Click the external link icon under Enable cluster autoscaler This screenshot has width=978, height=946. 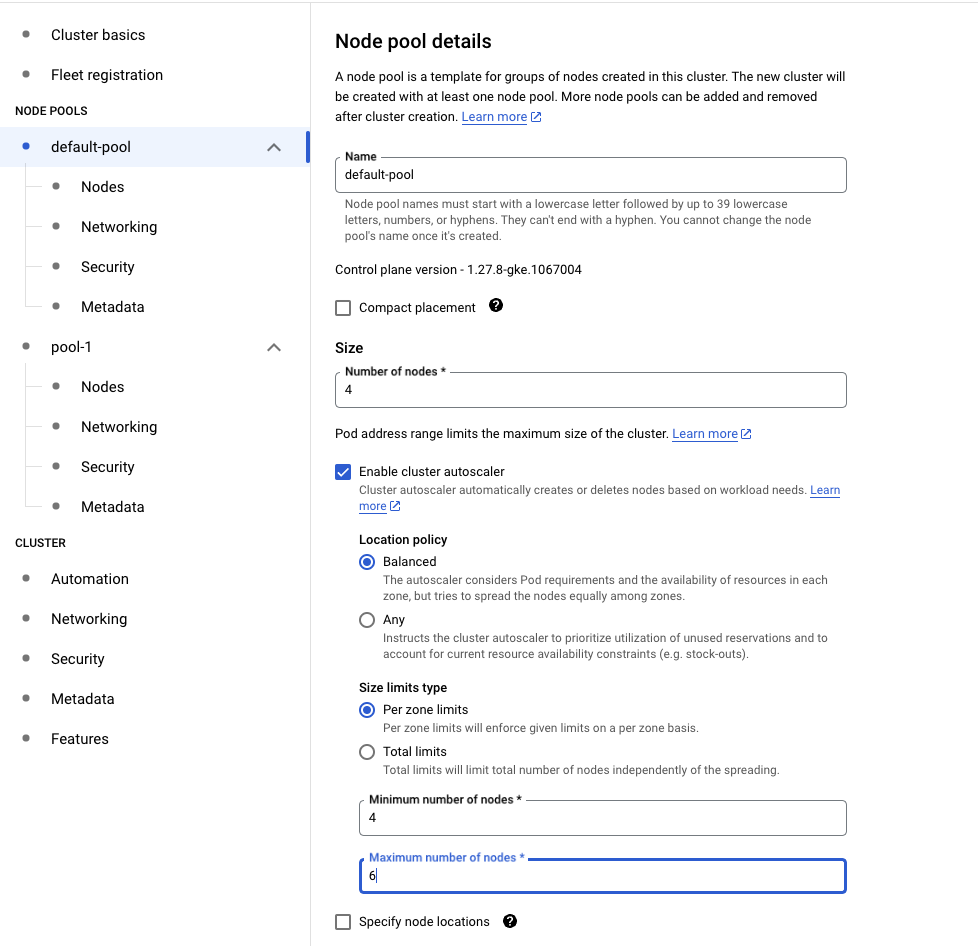395,506
